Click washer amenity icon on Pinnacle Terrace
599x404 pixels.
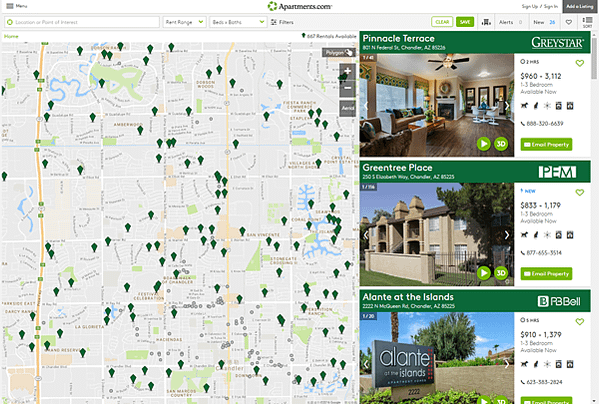coord(559,106)
